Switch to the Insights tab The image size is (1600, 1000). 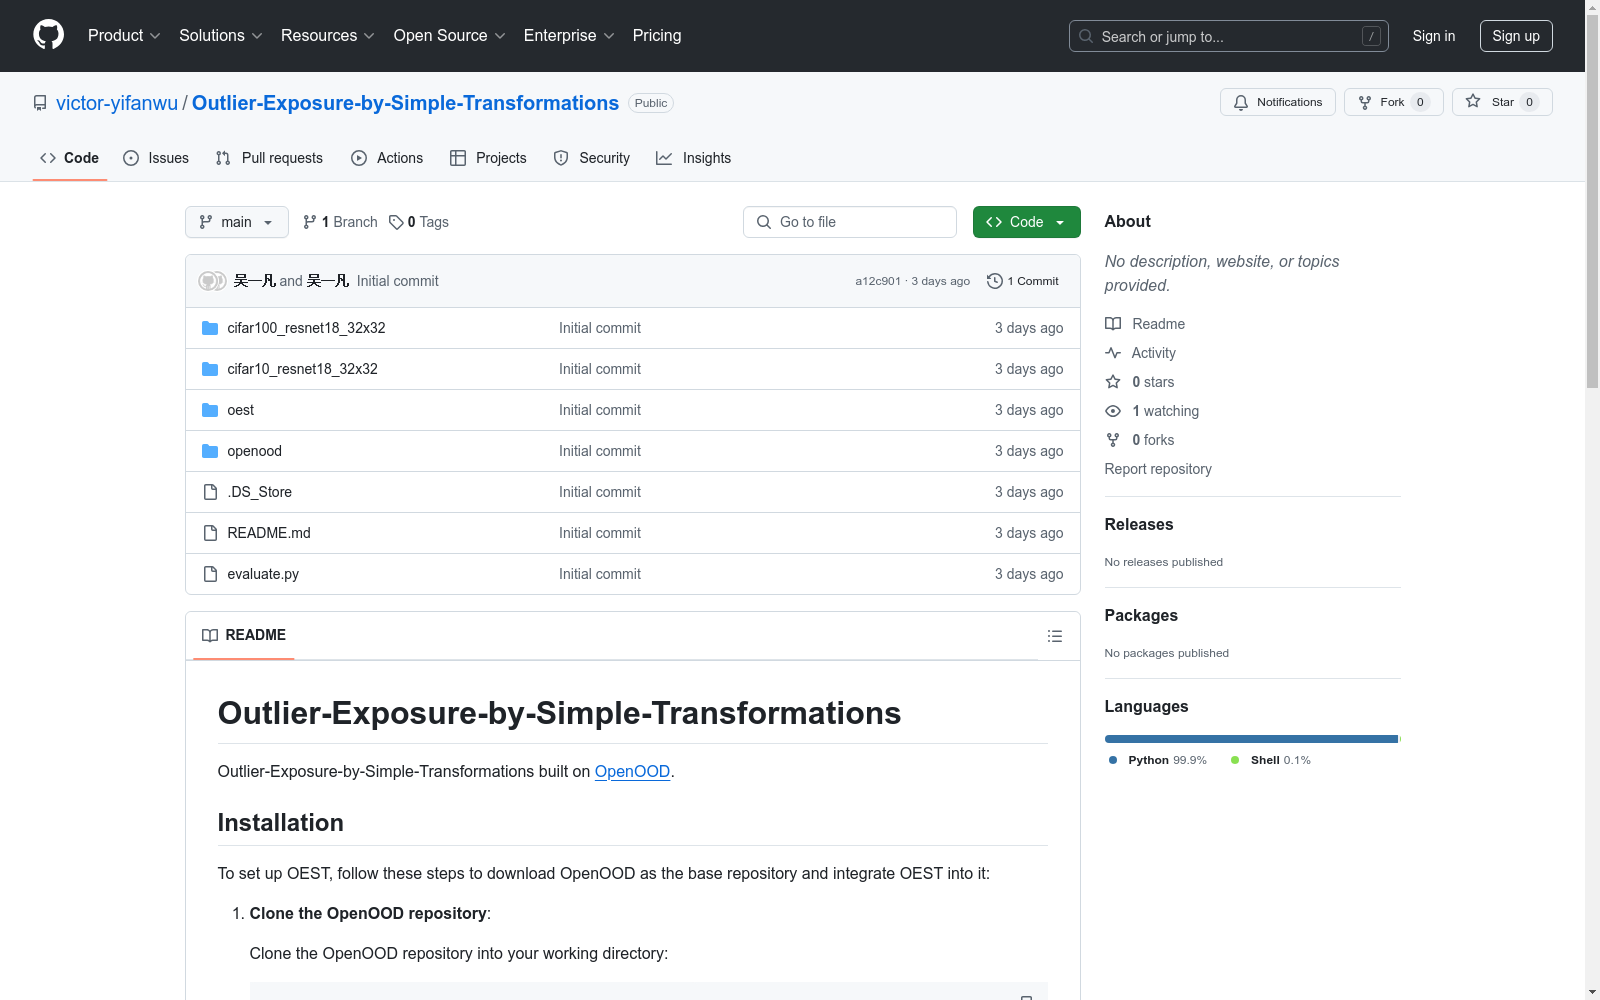693,158
